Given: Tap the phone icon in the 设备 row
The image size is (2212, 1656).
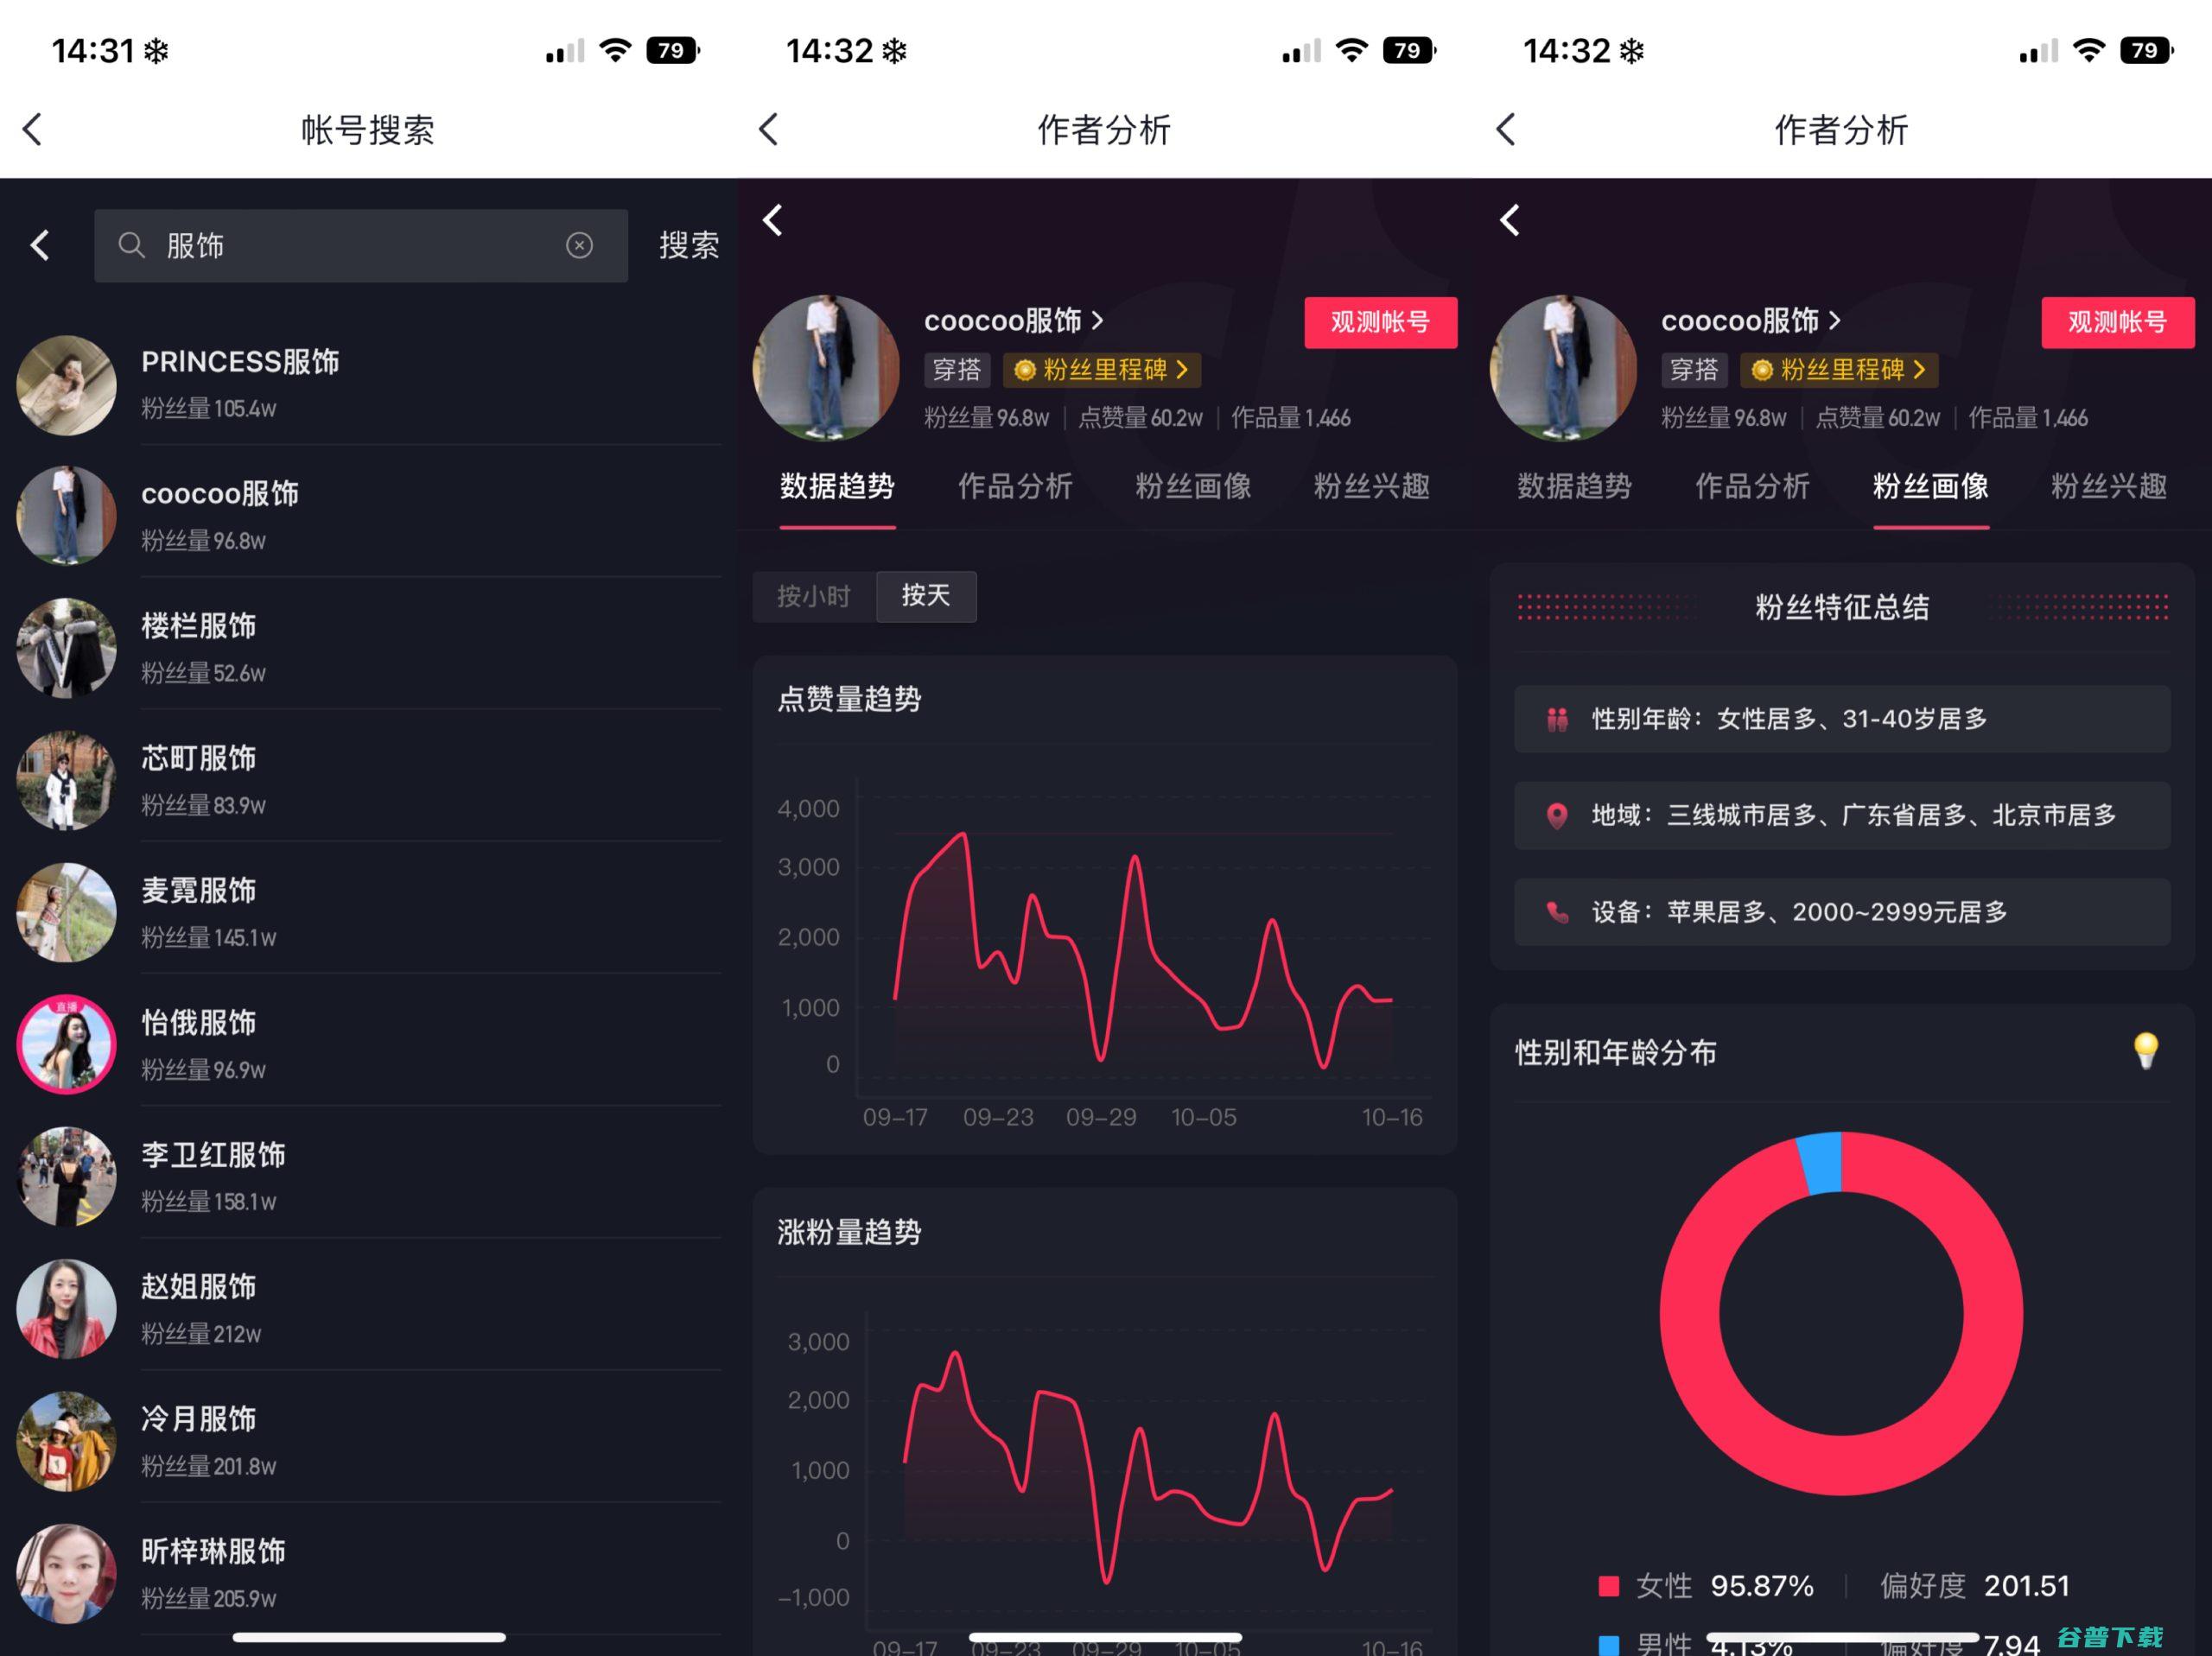Looking at the screenshot, I should click(1556, 912).
